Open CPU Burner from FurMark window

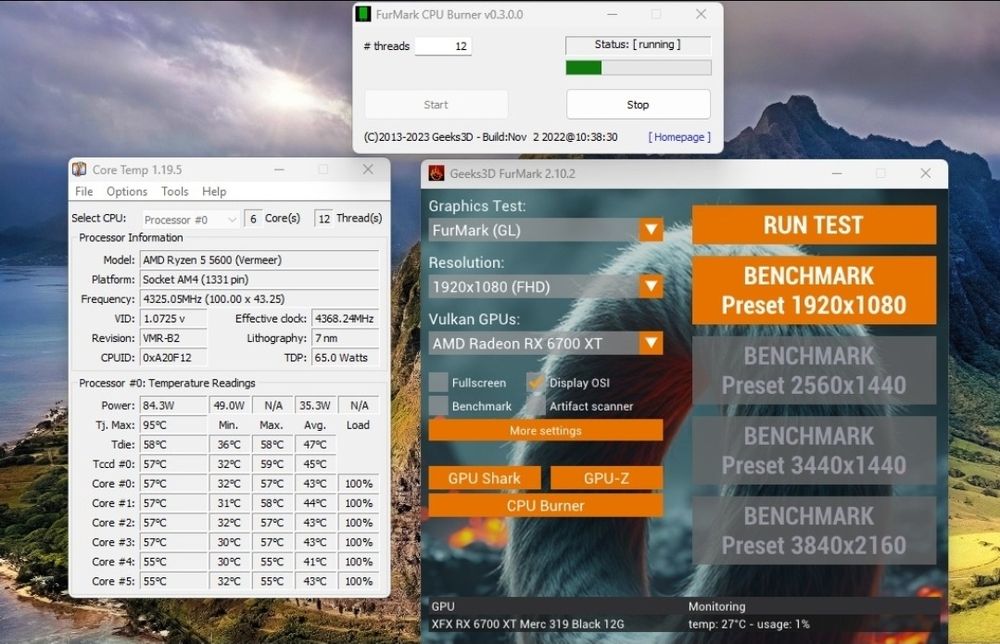[546, 506]
